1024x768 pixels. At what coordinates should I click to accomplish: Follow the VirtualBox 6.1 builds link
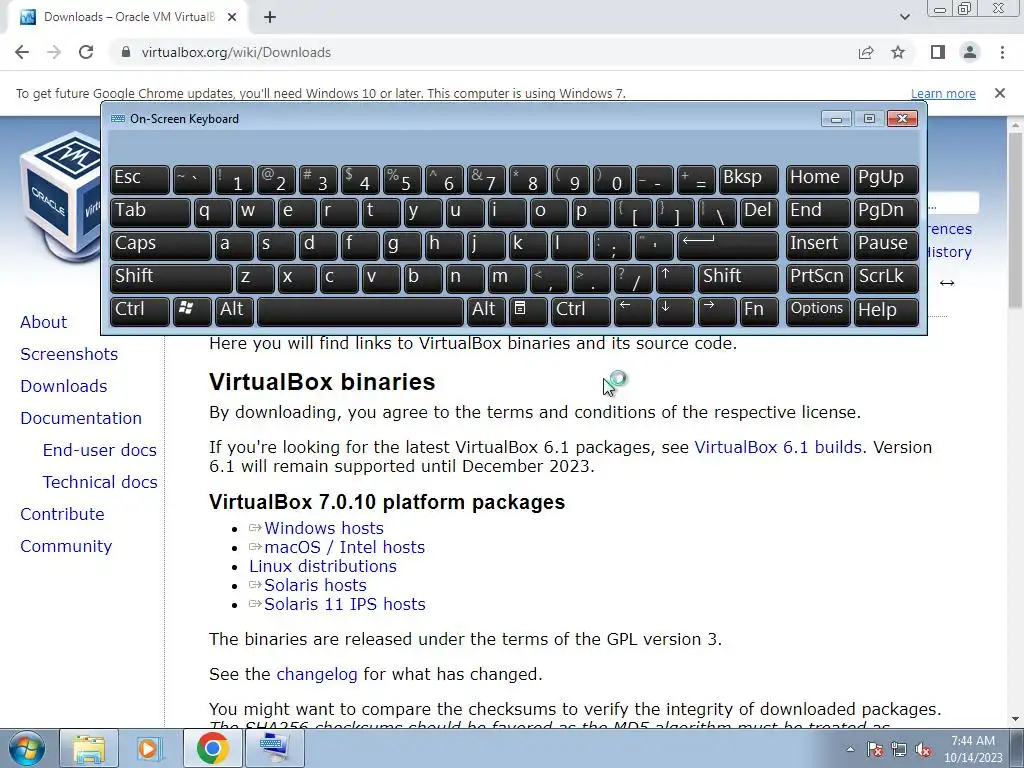tap(778, 447)
